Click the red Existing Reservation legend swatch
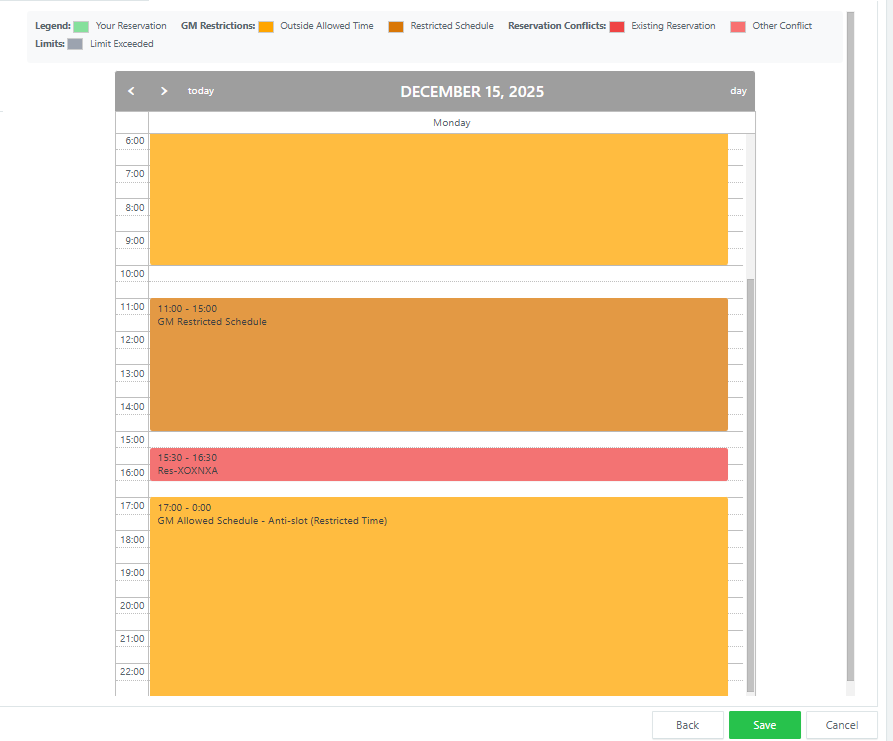This screenshot has height=741, width=893. (x=617, y=26)
